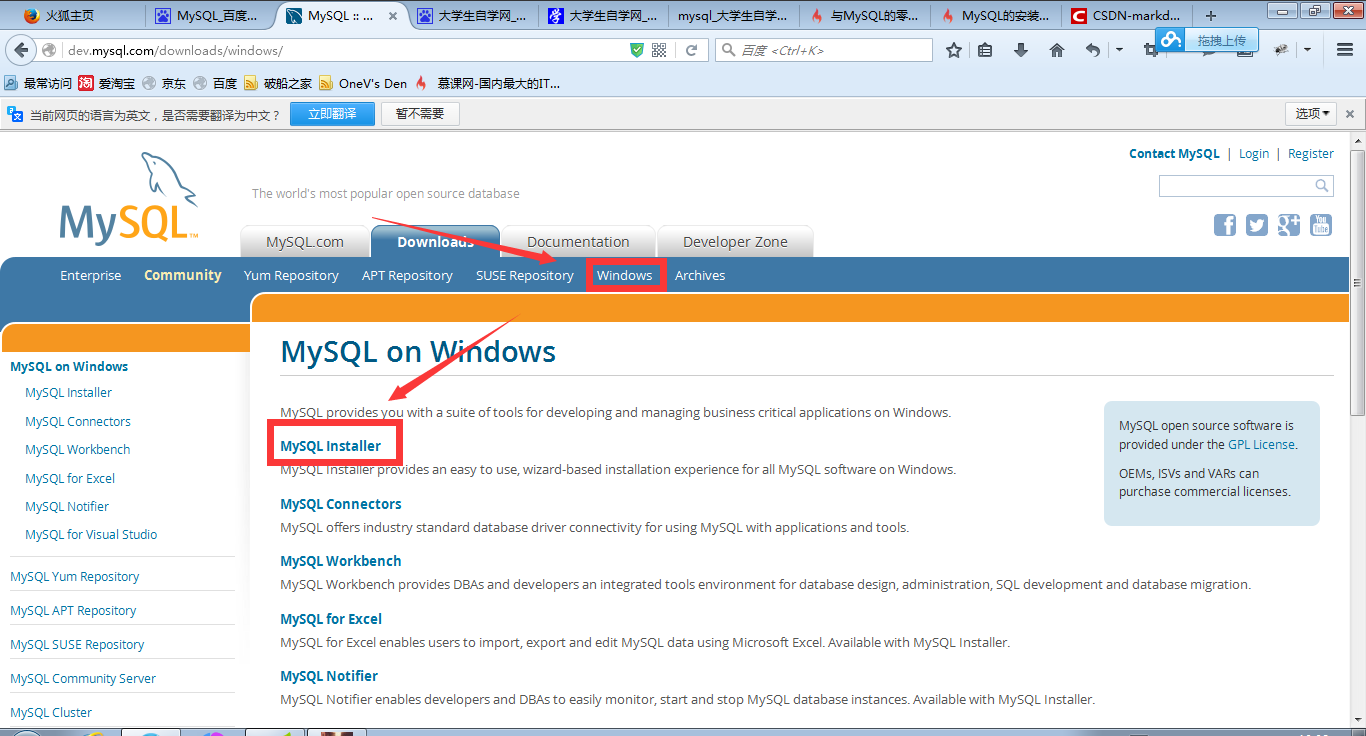Visit MySQL Twitter page icon

coord(1257,225)
